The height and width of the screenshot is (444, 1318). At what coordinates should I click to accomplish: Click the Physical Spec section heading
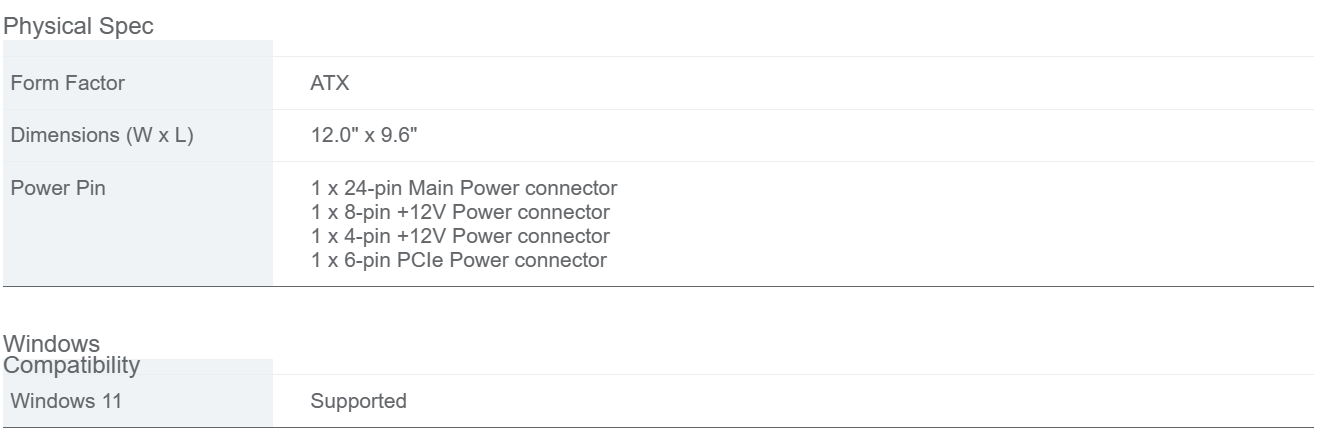pyautogui.click(x=80, y=26)
